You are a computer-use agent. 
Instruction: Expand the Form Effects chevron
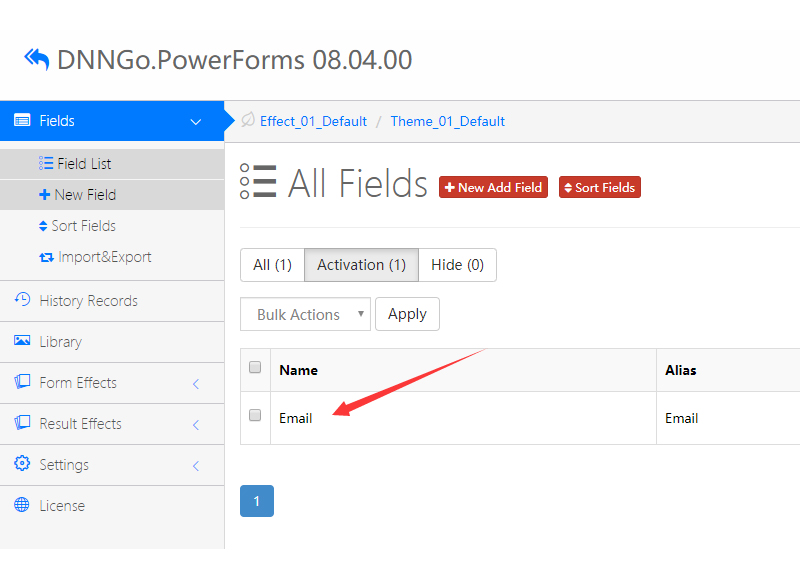[x=196, y=384]
